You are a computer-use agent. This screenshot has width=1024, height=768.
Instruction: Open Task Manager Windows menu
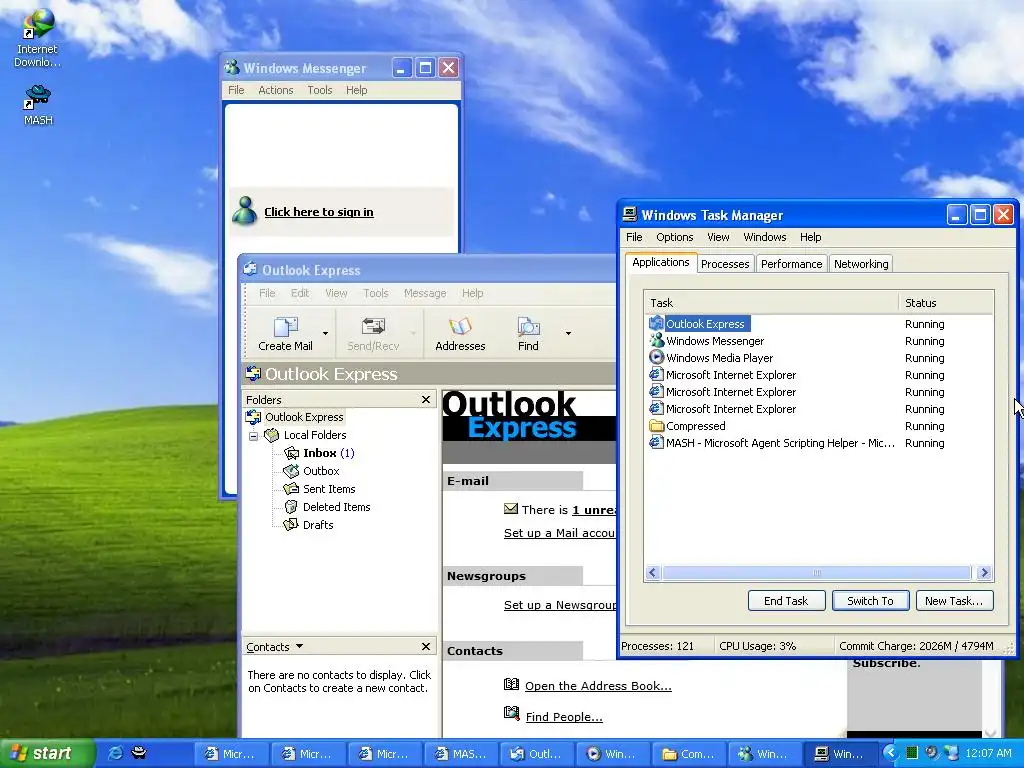tap(765, 237)
